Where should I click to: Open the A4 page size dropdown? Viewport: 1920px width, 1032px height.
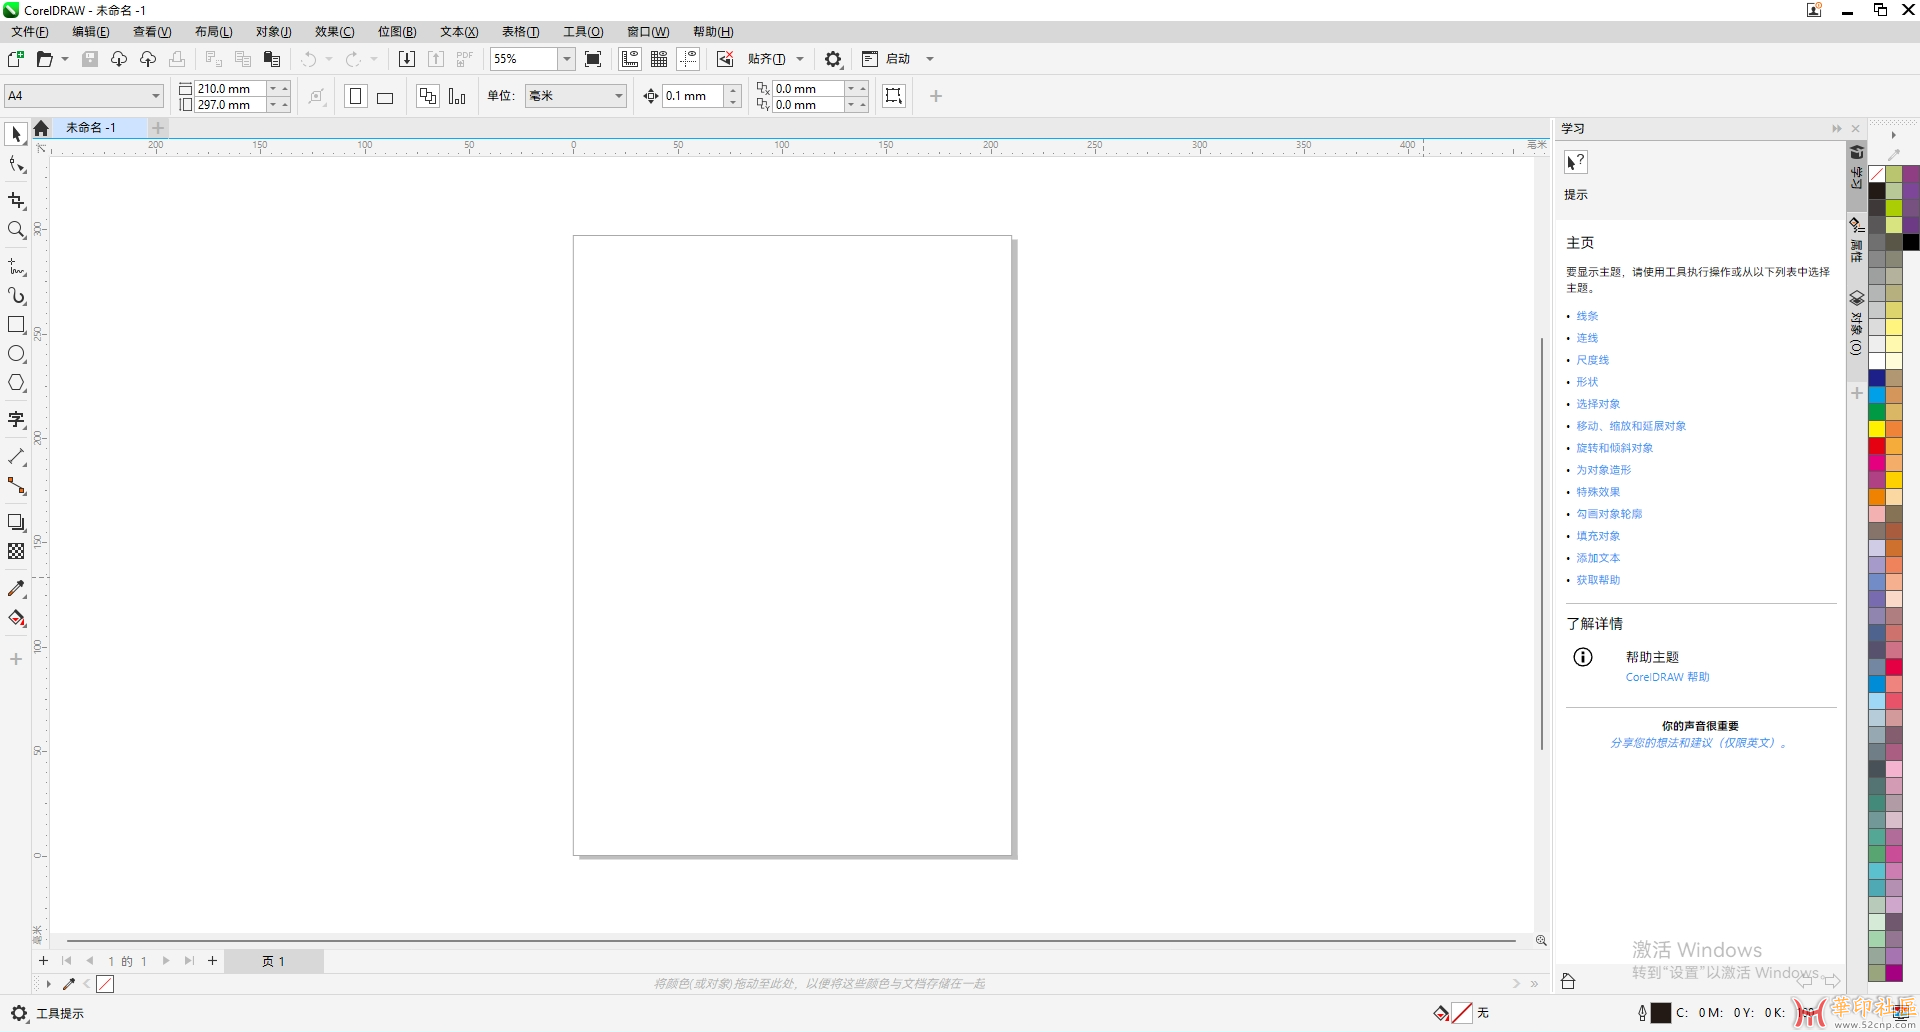point(156,96)
